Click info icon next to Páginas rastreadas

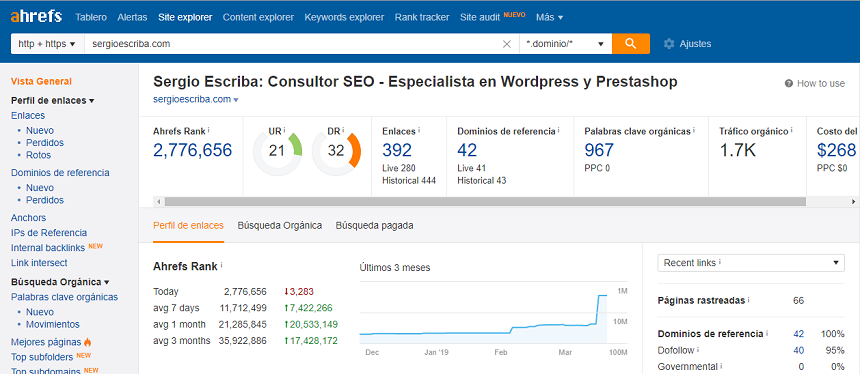coord(749,300)
